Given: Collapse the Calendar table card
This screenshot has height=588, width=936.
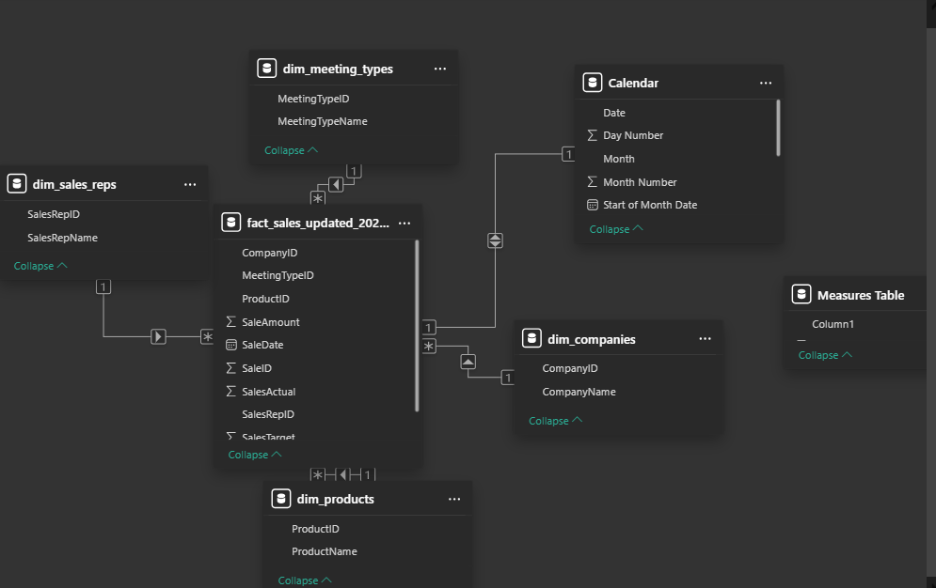Looking at the screenshot, I should (x=615, y=229).
